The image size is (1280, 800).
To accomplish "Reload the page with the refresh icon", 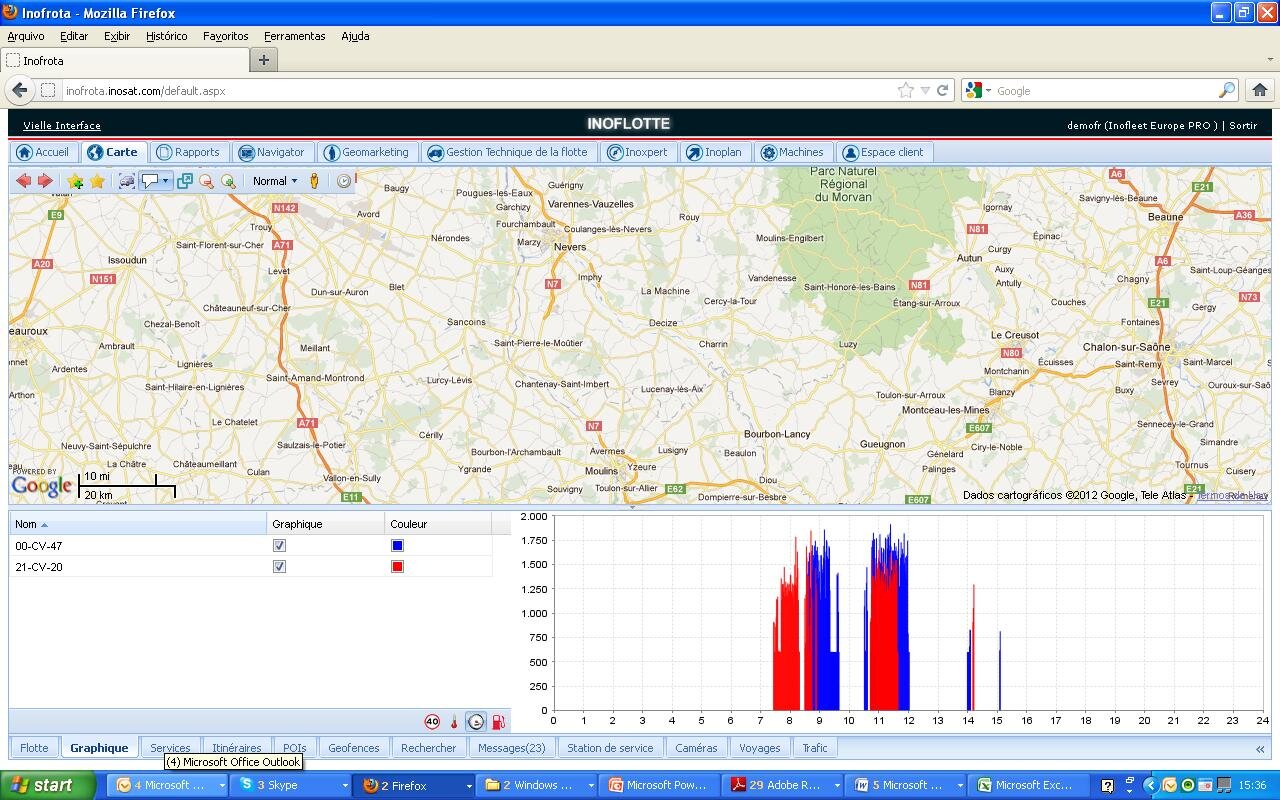I will pyautogui.click(x=942, y=90).
